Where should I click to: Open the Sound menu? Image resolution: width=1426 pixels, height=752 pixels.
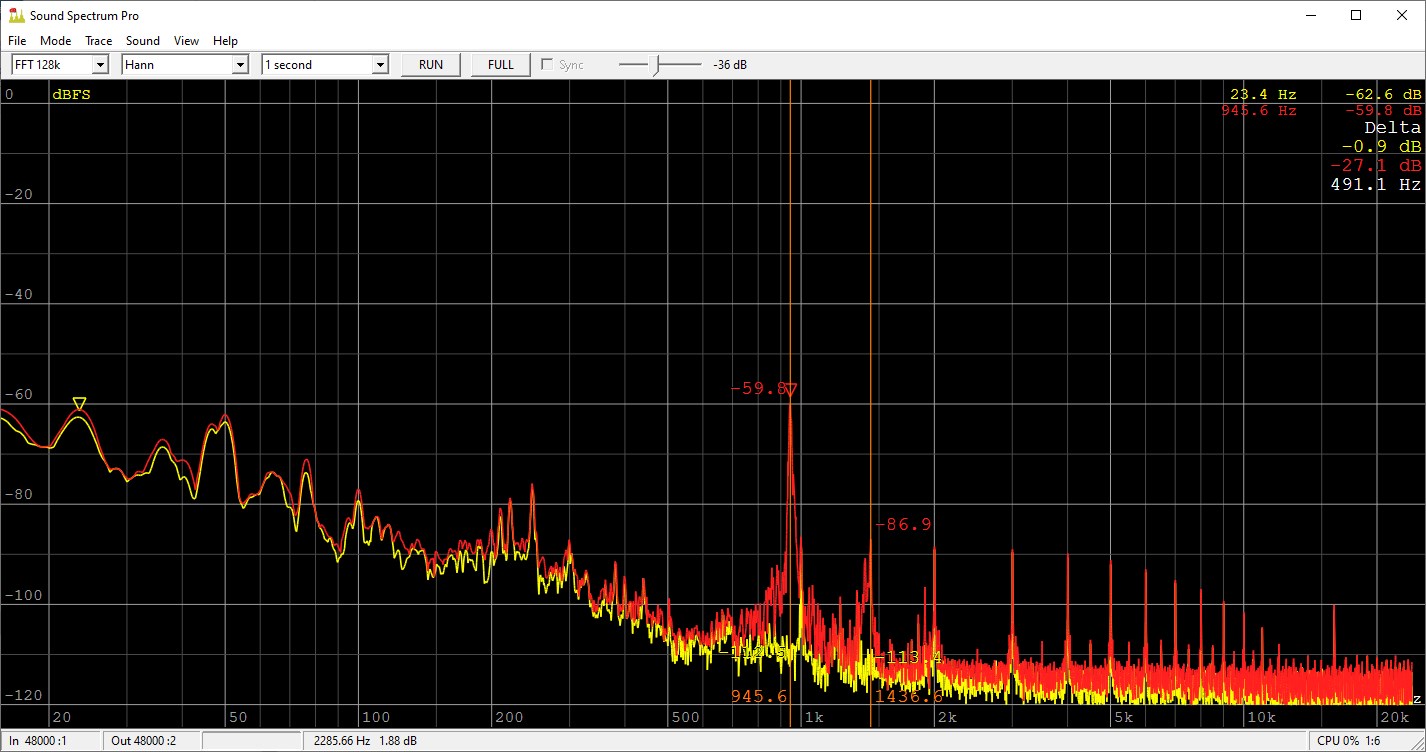(142, 40)
